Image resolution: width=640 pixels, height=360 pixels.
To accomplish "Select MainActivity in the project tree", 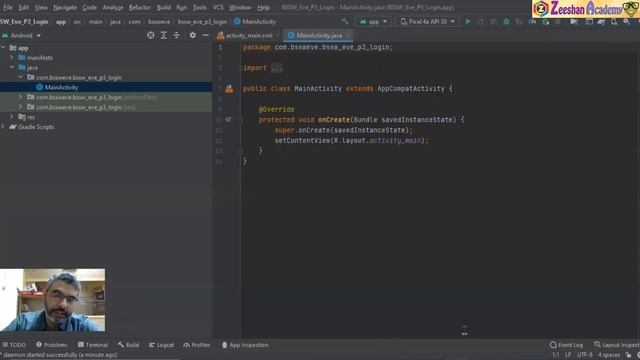I will [x=61, y=87].
